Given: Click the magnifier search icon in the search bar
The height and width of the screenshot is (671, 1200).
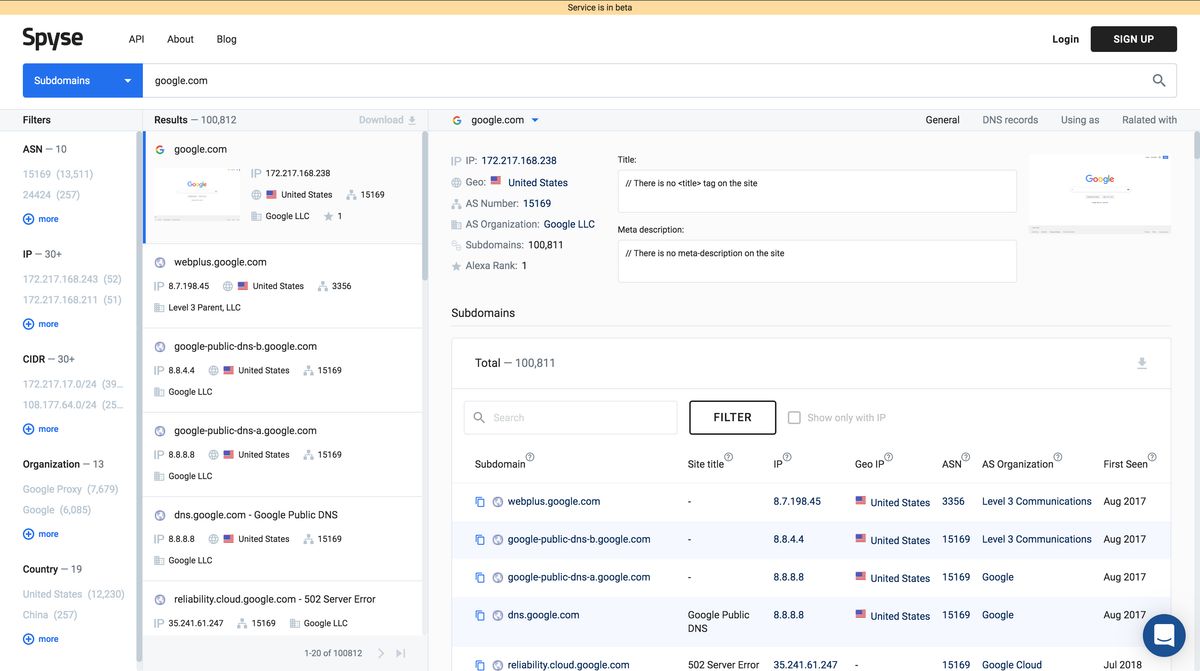Looking at the screenshot, I should [1158, 80].
